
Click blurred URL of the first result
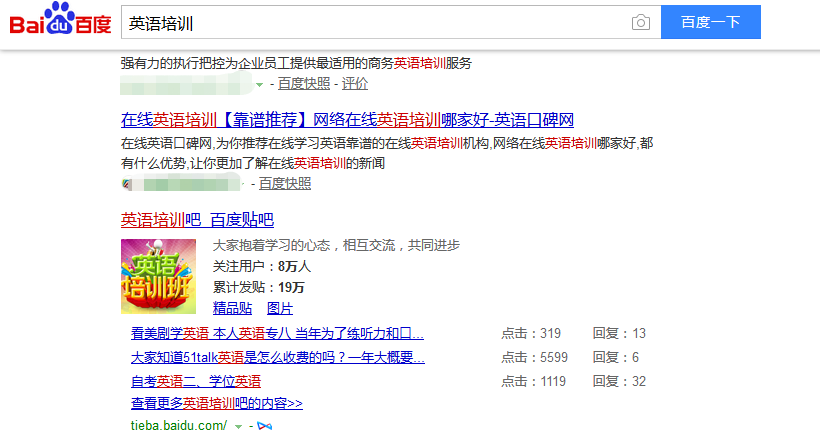(x=187, y=84)
